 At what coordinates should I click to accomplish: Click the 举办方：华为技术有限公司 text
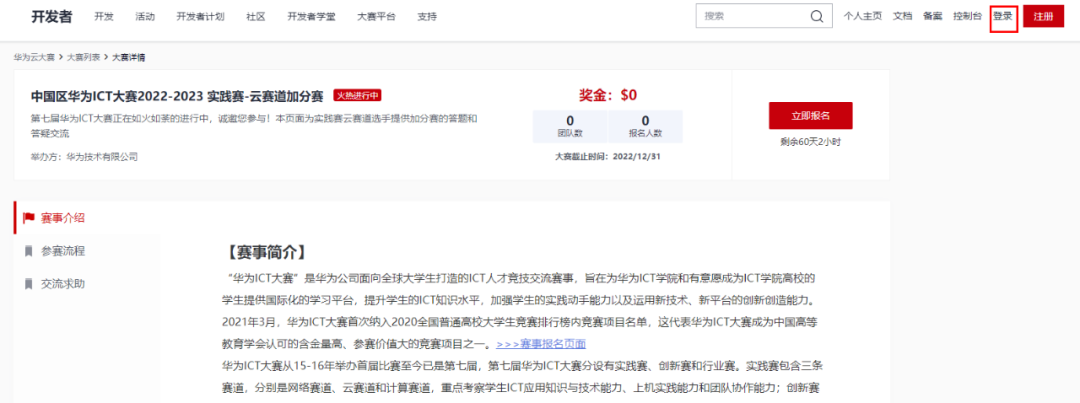tap(84, 156)
